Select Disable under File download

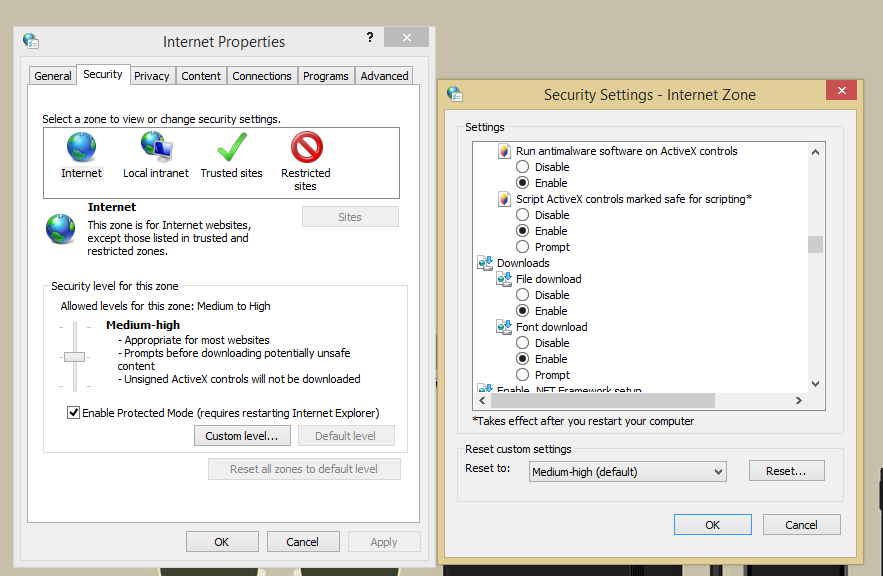tap(523, 295)
